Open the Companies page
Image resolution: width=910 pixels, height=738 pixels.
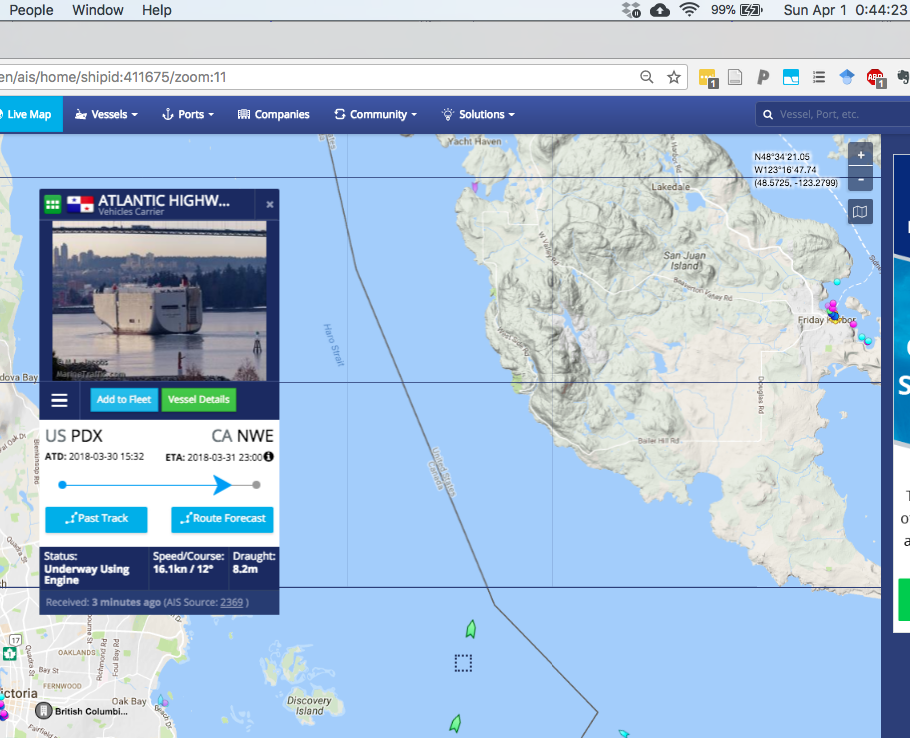tap(273, 114)
